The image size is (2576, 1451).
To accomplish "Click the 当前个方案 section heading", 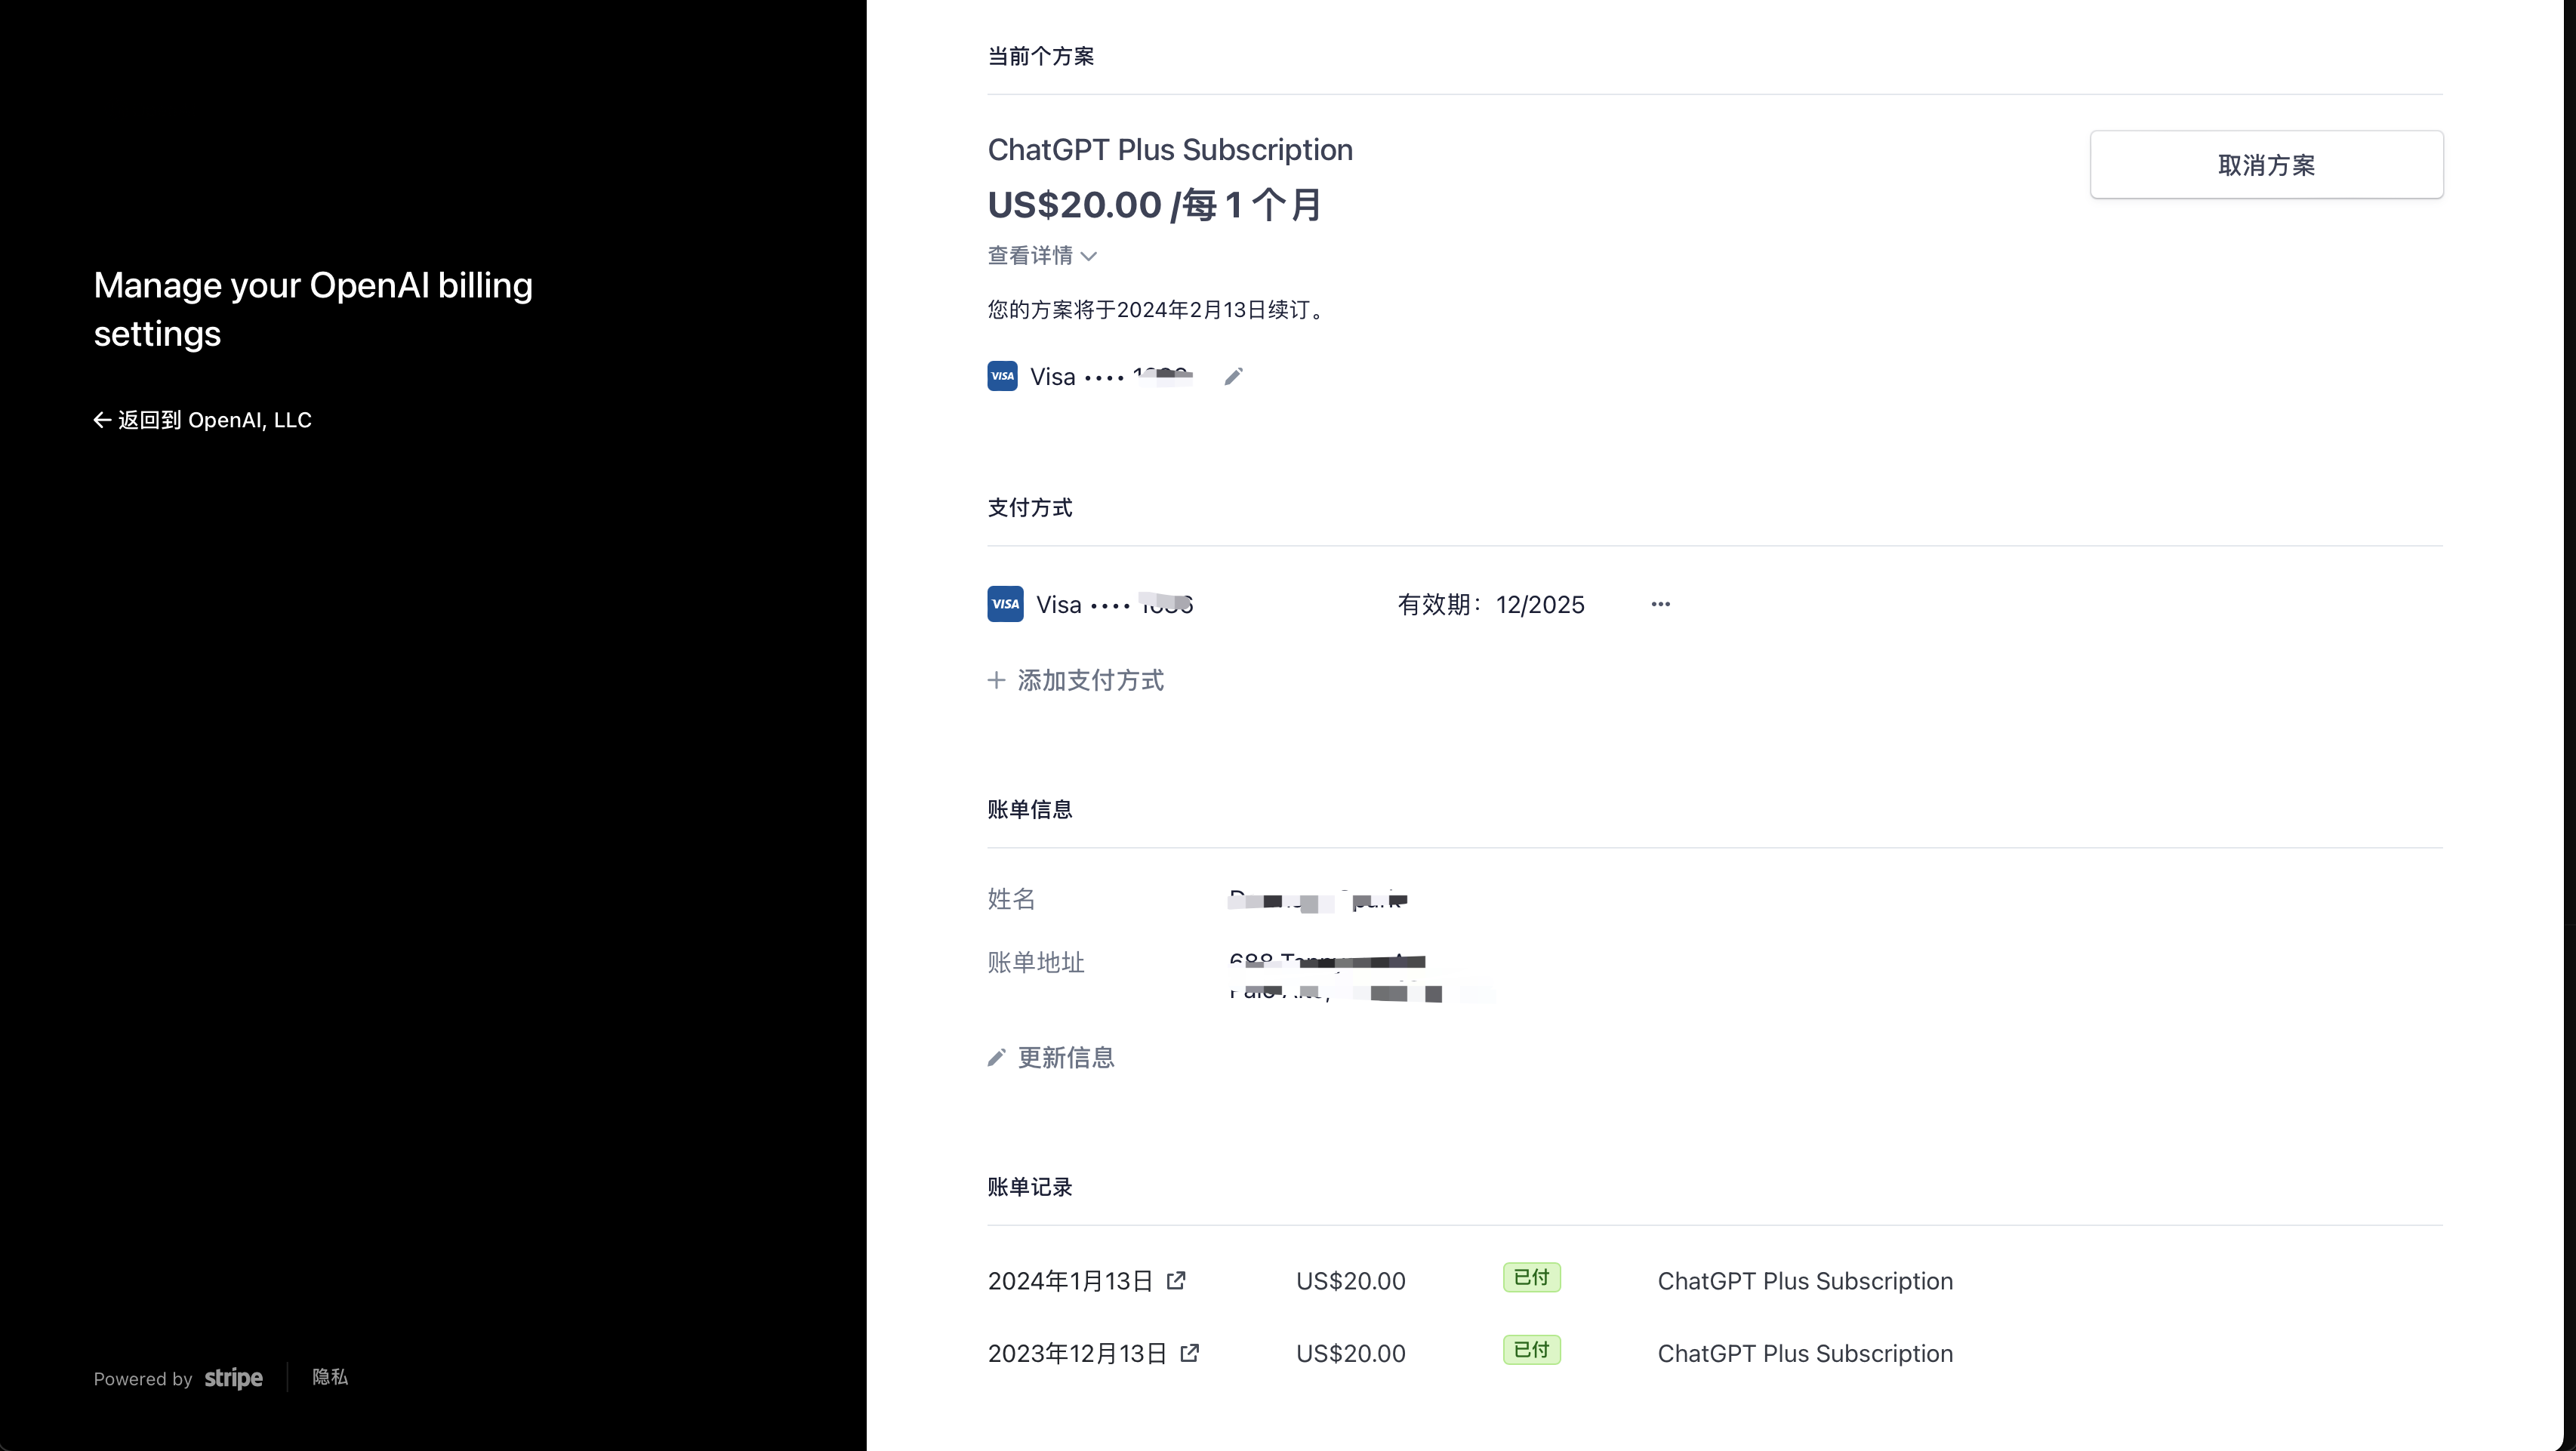I will [x=1041, y=56].
